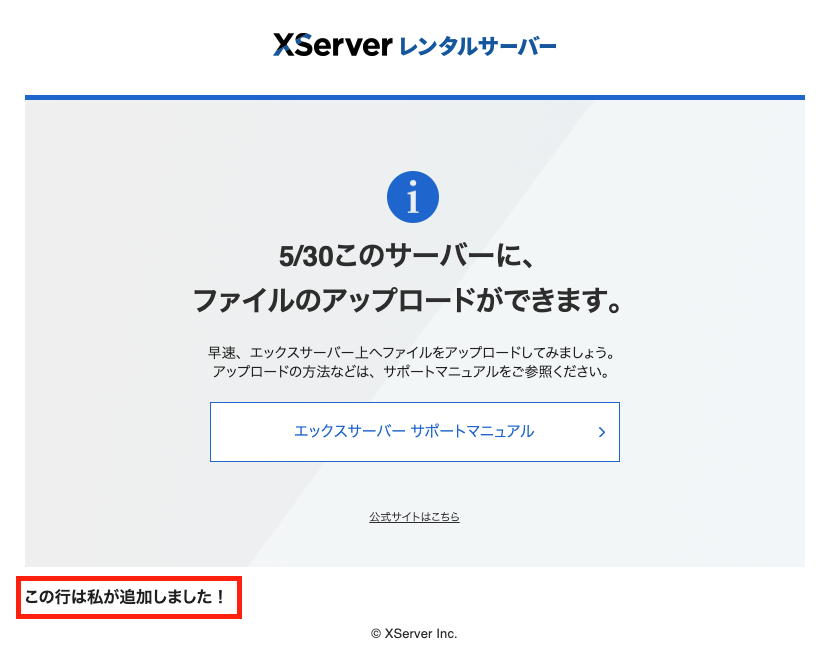
Task: Click the chevron arrow in the support manual button
Action: coord(602,432)
